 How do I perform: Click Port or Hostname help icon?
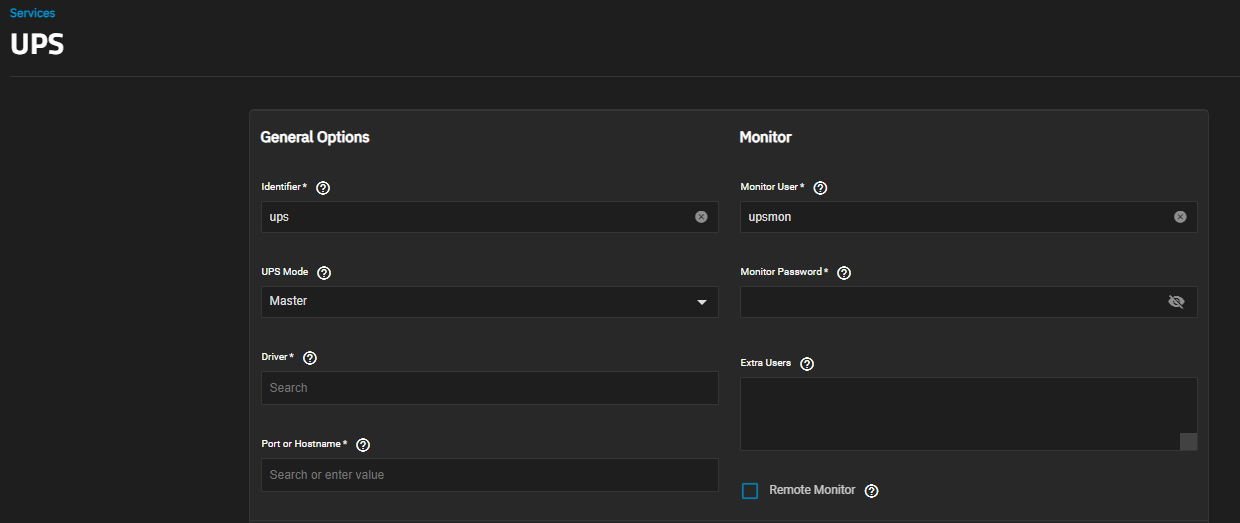363,445
